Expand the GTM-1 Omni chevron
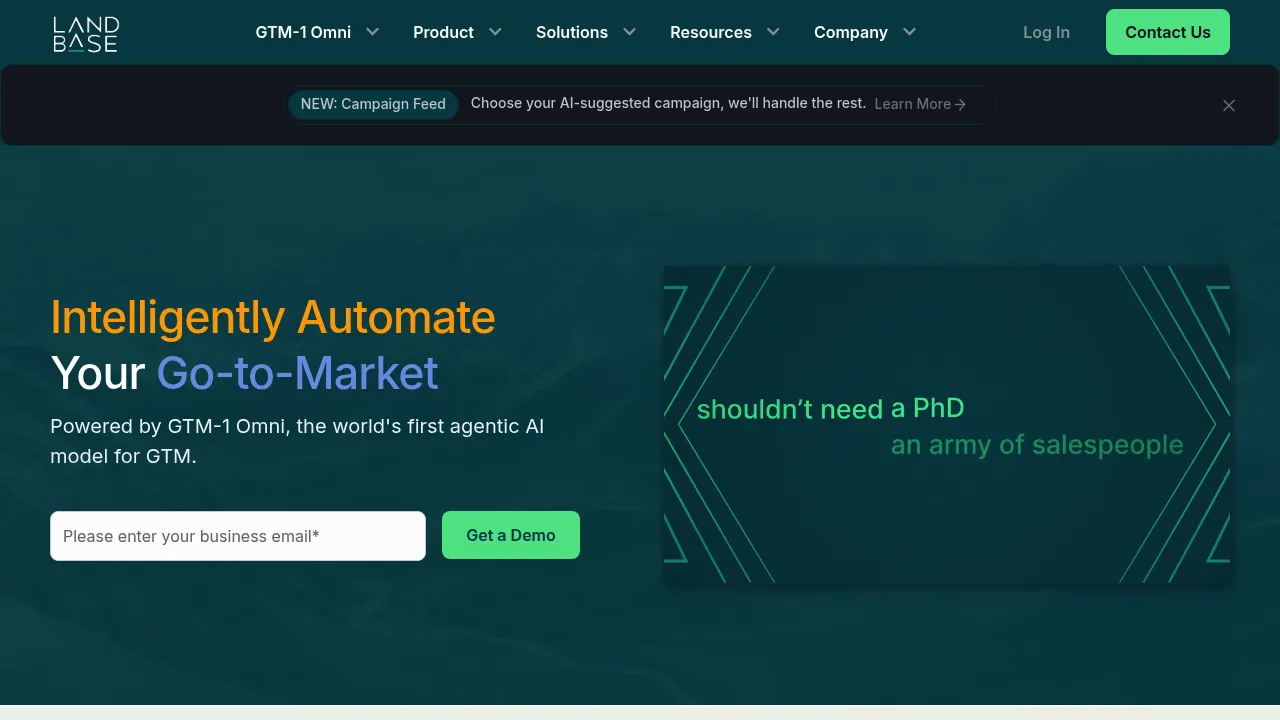 pyautogui.click(x=372, y=32)
